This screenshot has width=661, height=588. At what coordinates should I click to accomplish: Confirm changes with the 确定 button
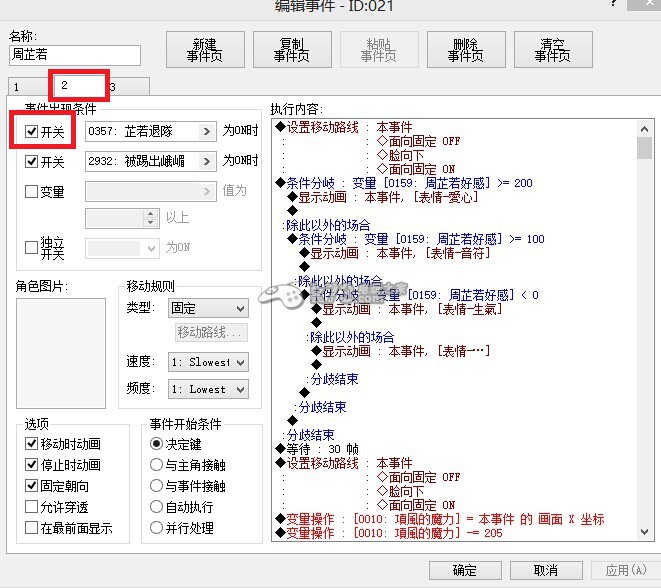click(x=464, y=570)
